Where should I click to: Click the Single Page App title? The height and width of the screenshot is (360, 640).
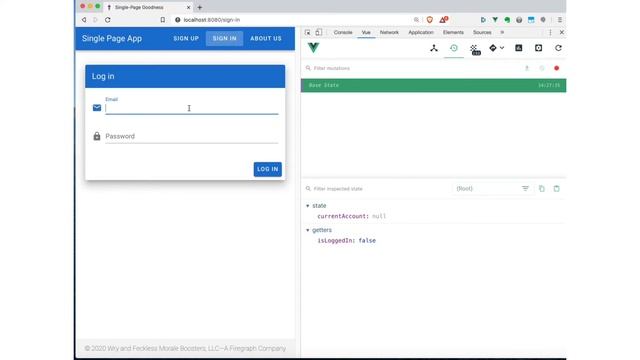click(x=112, y=38)
